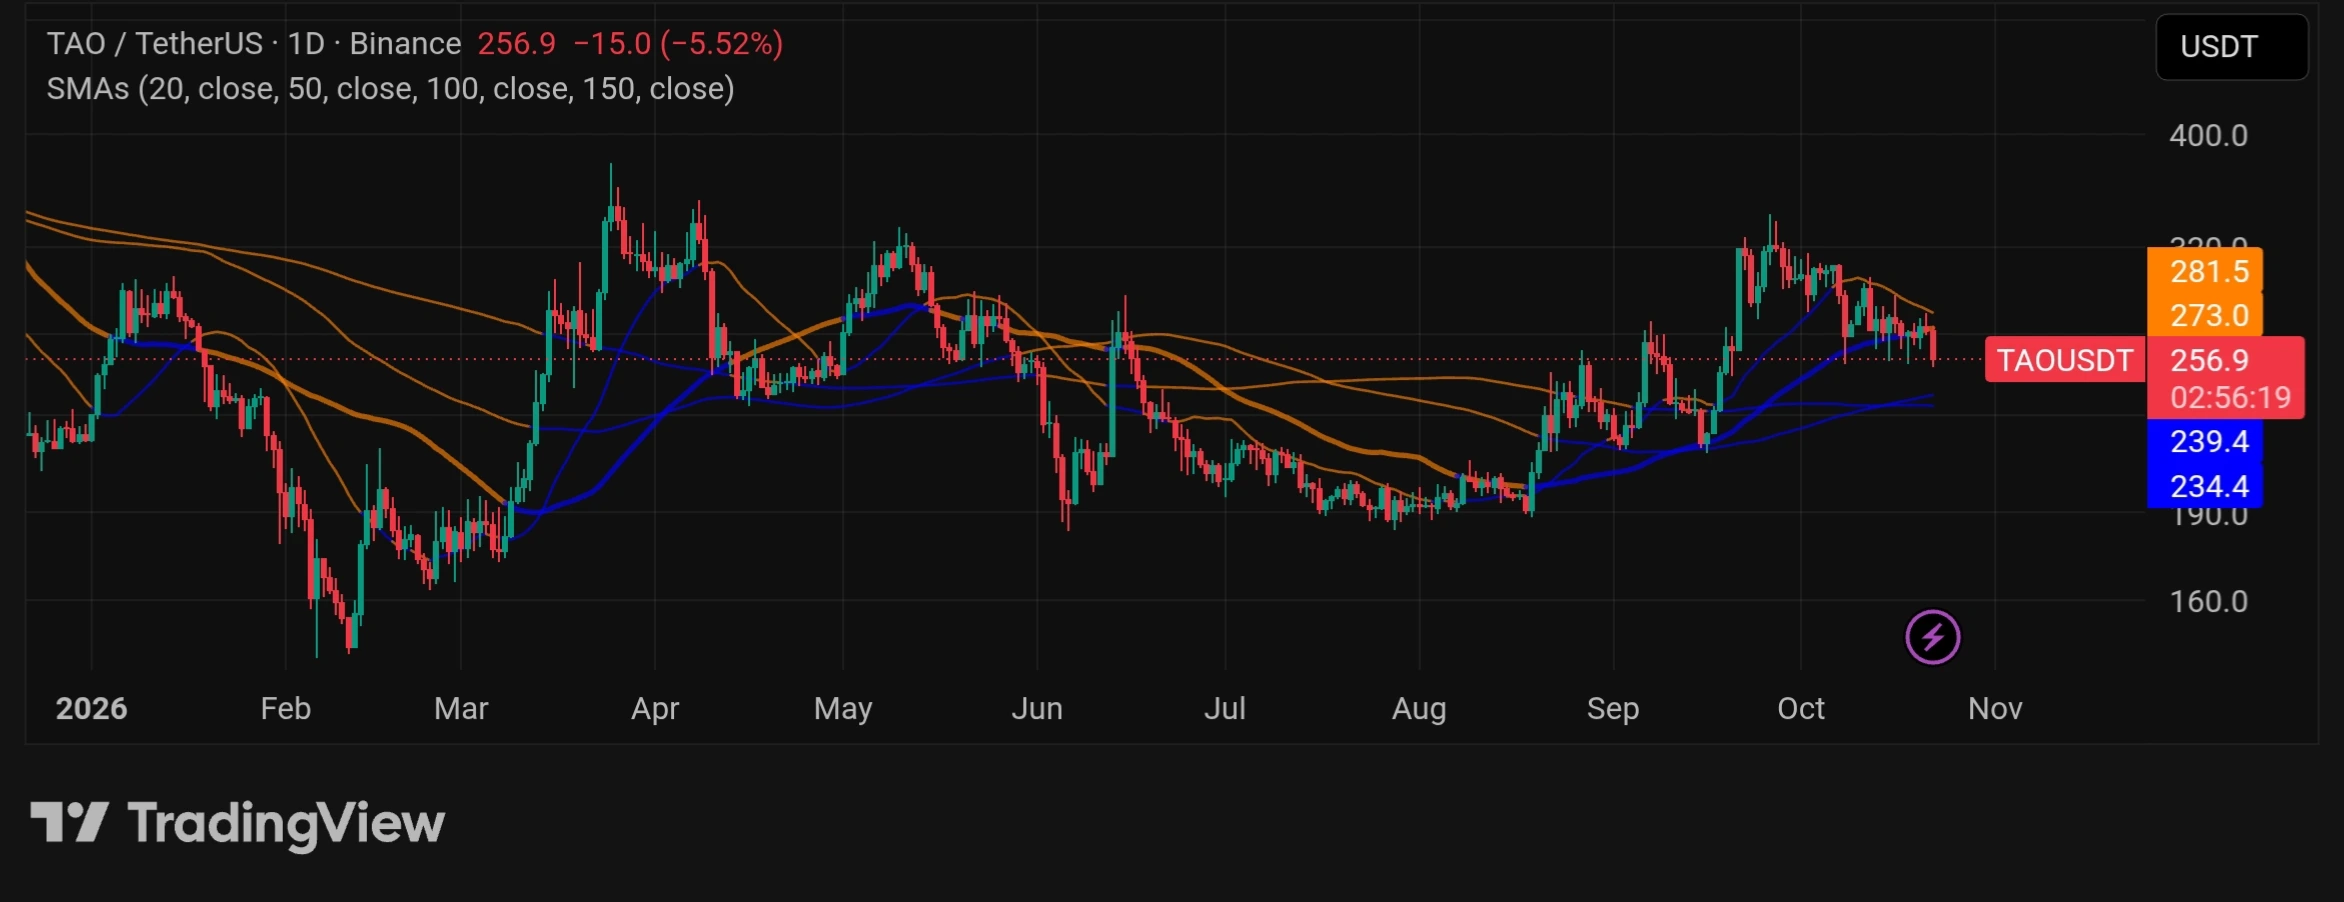Screen dimensions: 2344x902
Task: Select the blue 239.4 SMA price label
Action: pos(2205,441)
